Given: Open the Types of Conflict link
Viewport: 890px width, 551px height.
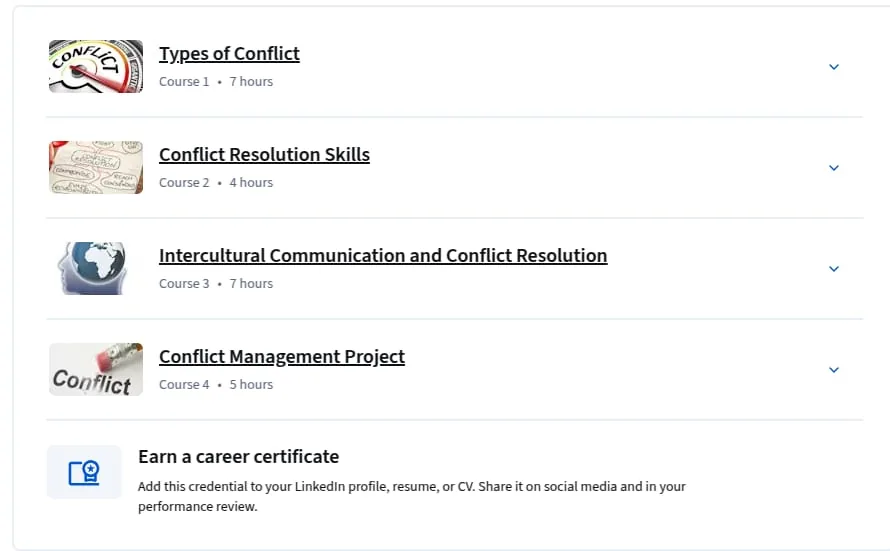Looking at the screenshot, I should tap(229, 53).
